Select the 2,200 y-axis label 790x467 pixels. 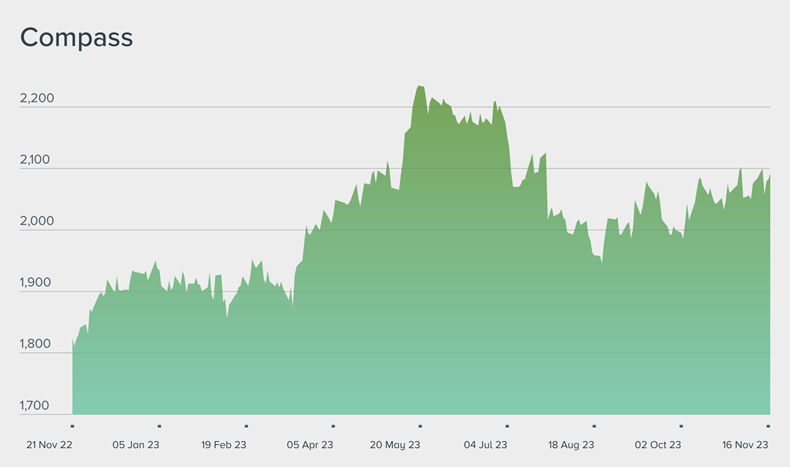[37, 99]
